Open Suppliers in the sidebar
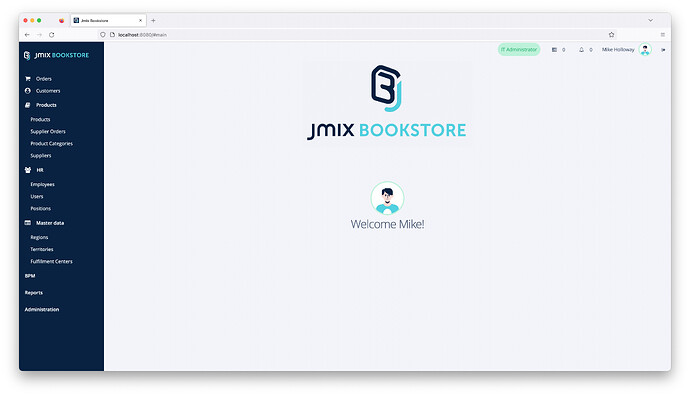This screenshot has width=690, height=396. (x=40, y=156)
